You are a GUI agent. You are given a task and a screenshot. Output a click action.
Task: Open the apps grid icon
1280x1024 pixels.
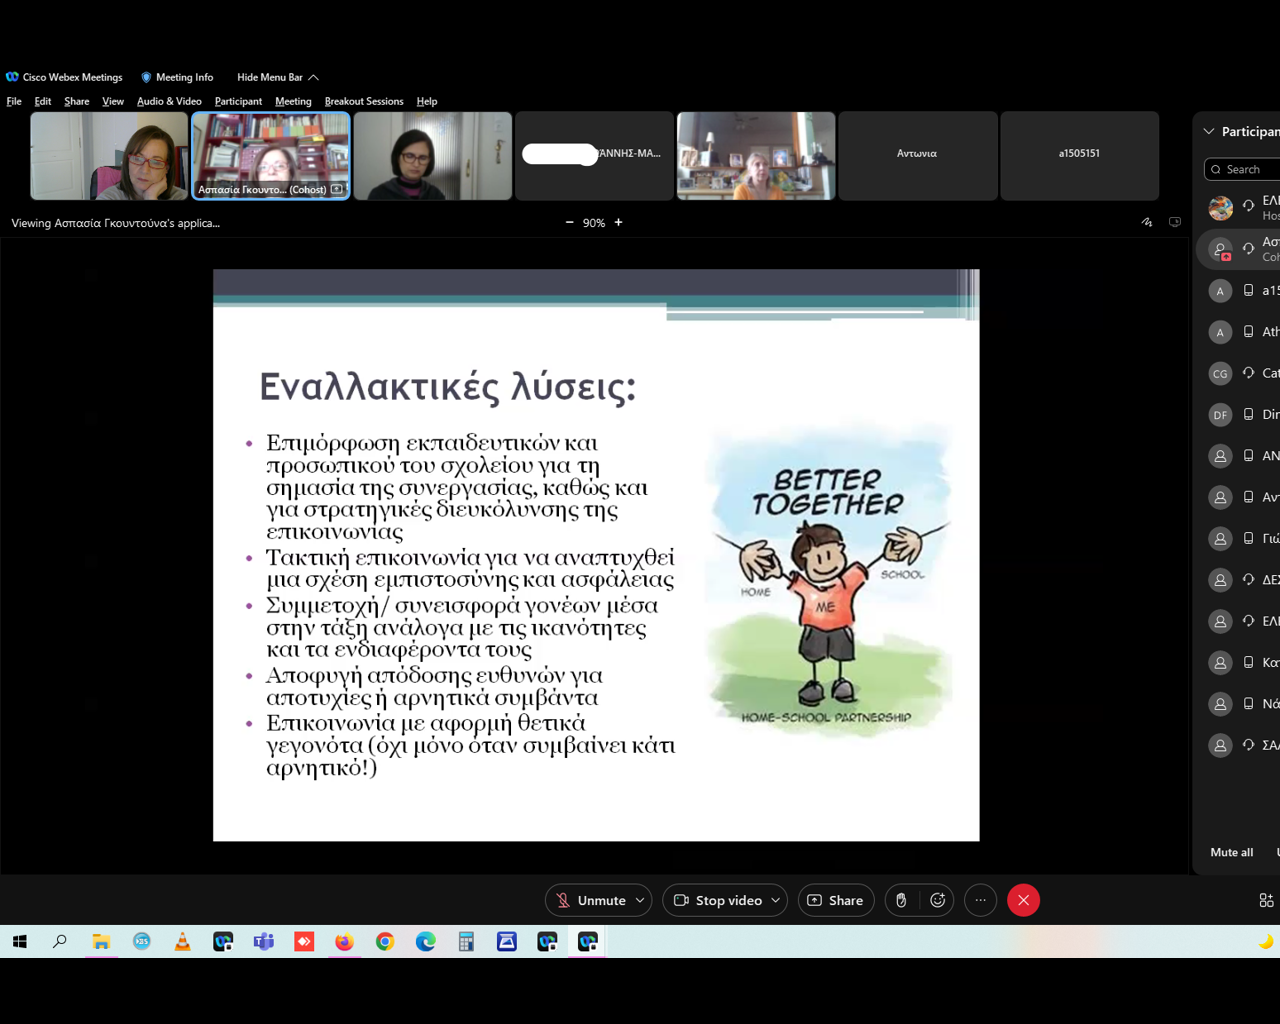tap(1266, 900)
